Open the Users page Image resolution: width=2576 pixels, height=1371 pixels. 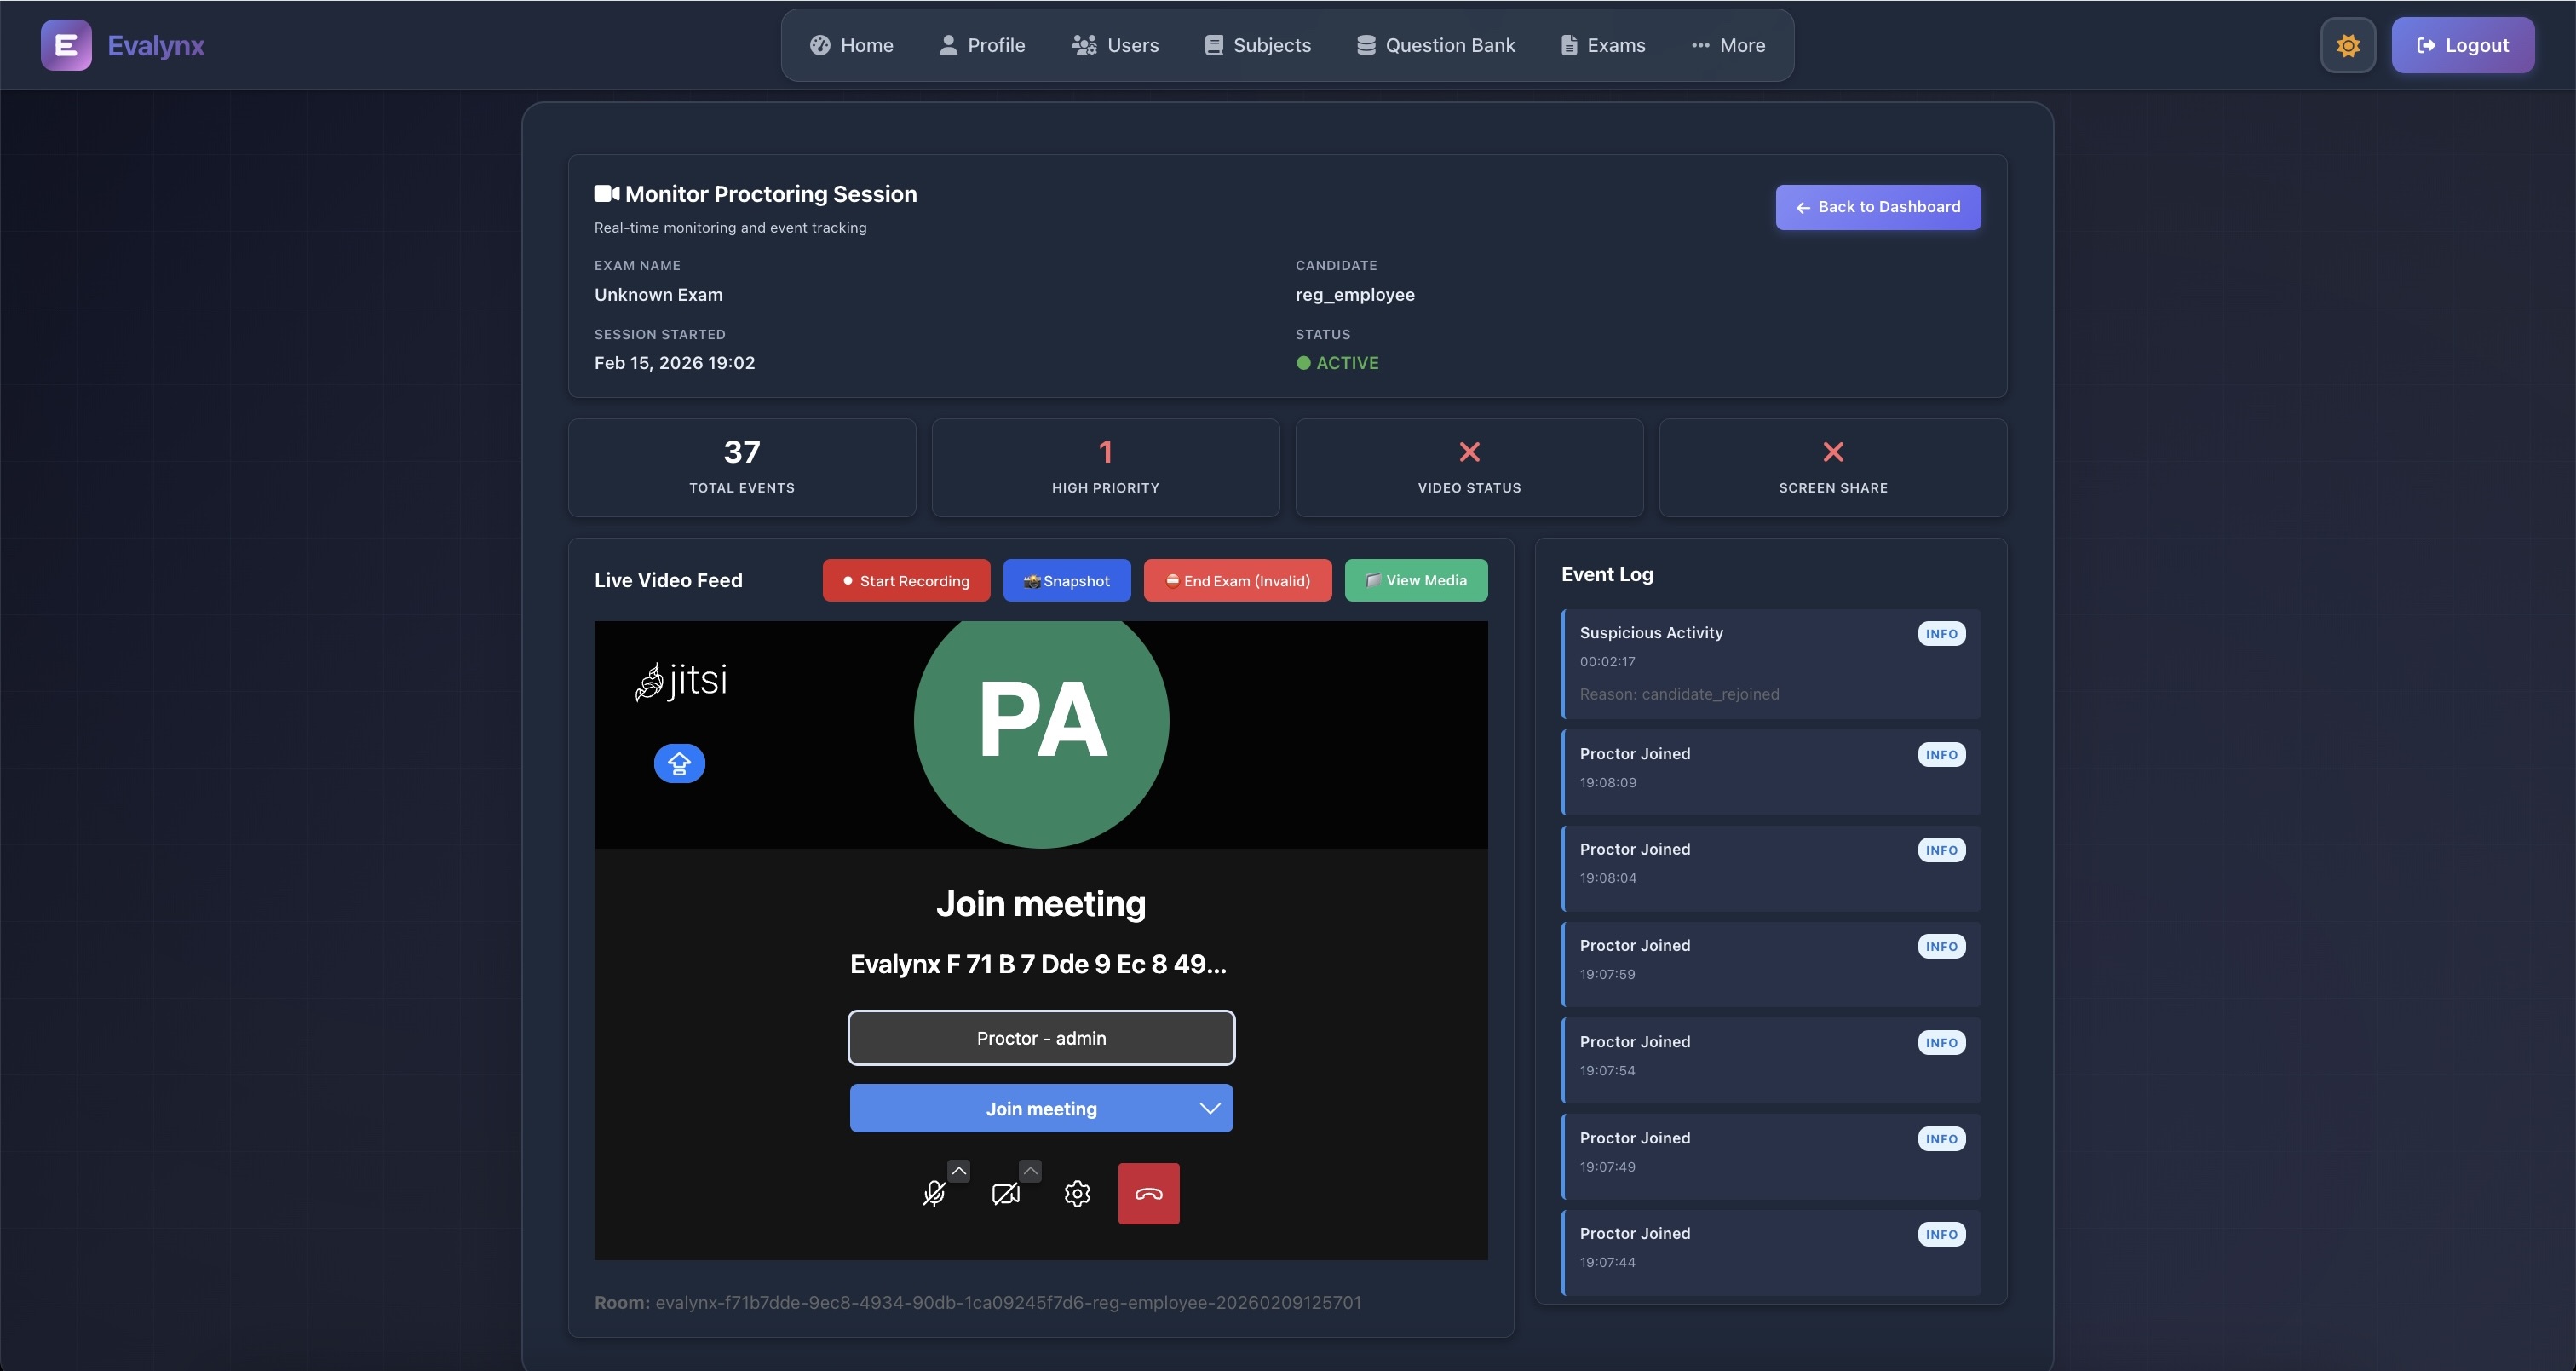1115,45
